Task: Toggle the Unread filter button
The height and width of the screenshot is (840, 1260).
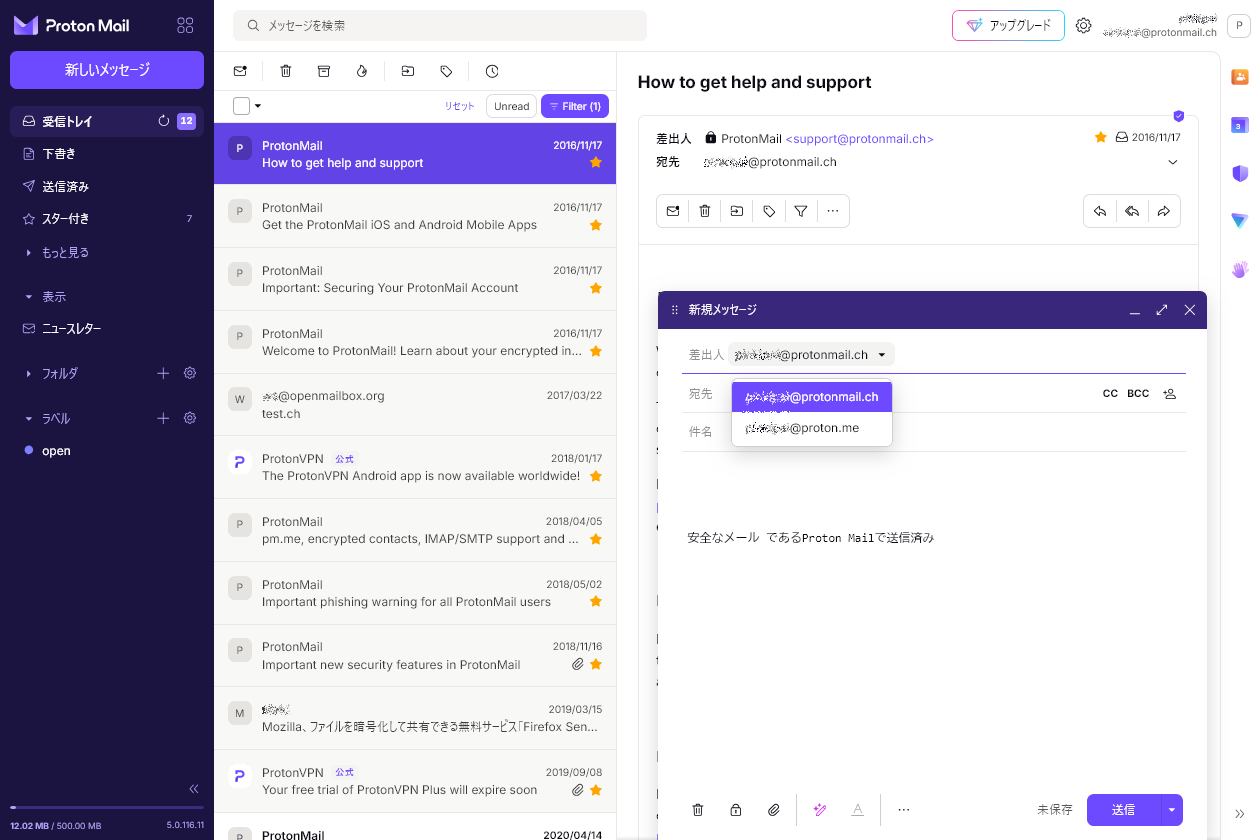Action: pos(511,106)
